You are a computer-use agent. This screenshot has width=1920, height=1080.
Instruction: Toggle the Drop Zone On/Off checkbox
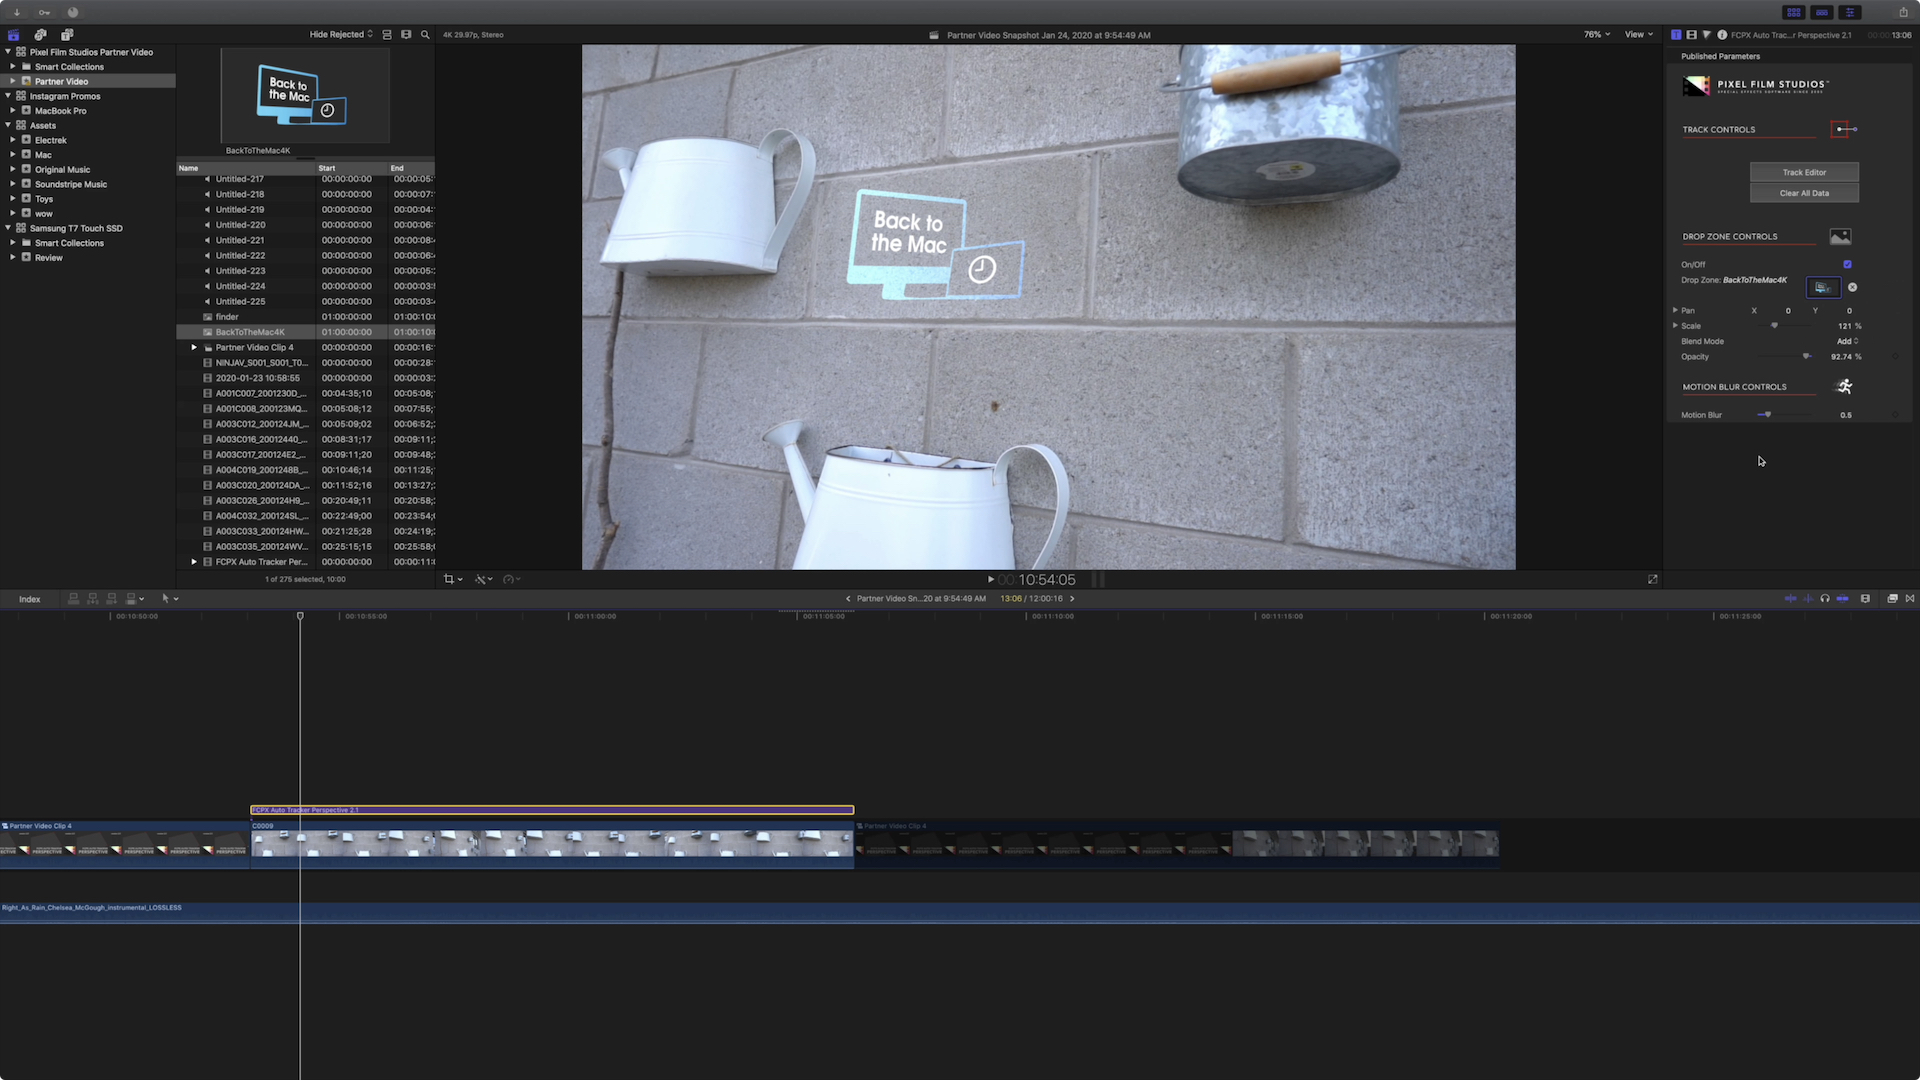point(1846,264)
